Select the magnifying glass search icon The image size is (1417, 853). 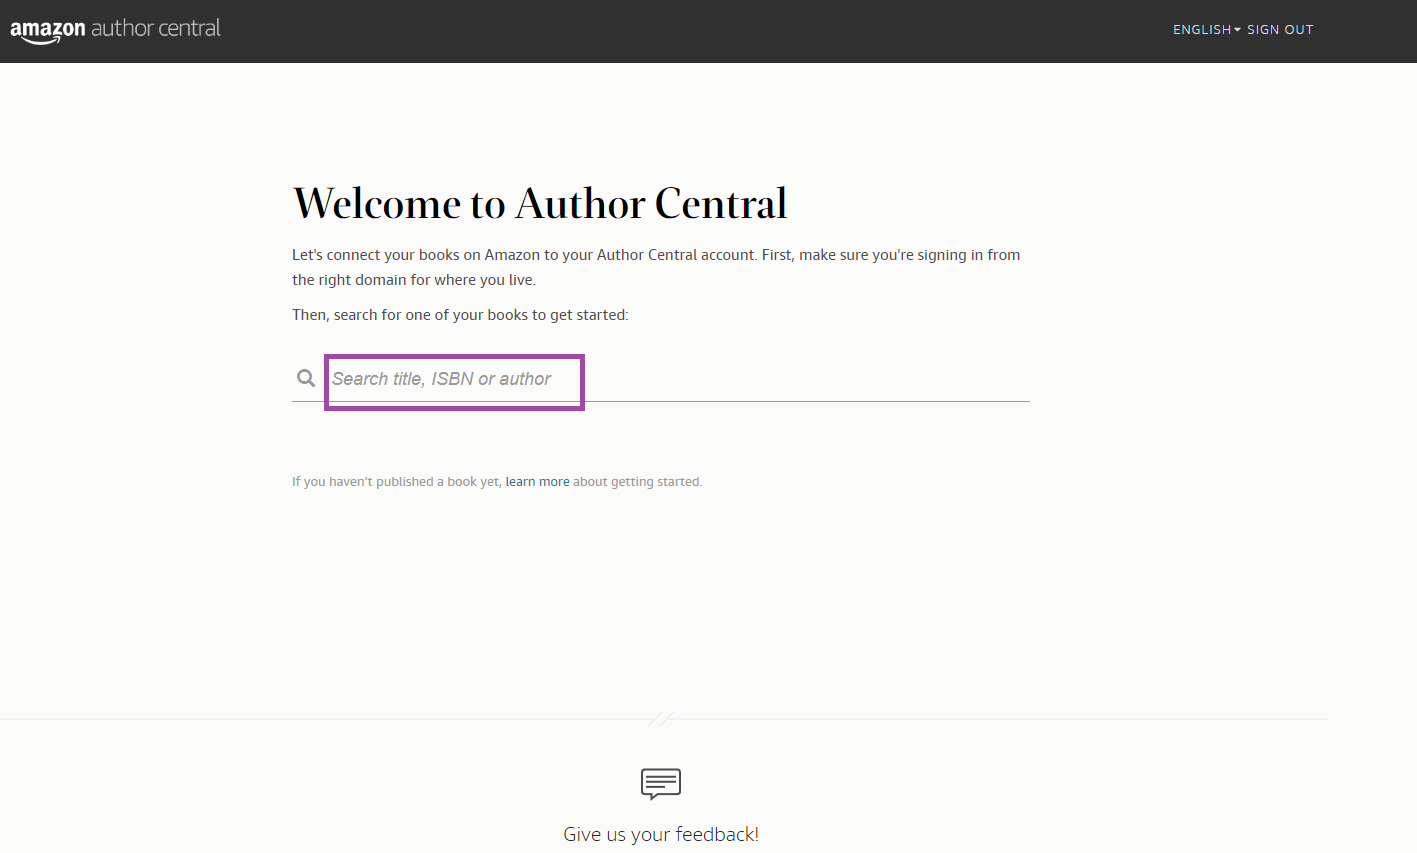(306, 378)
